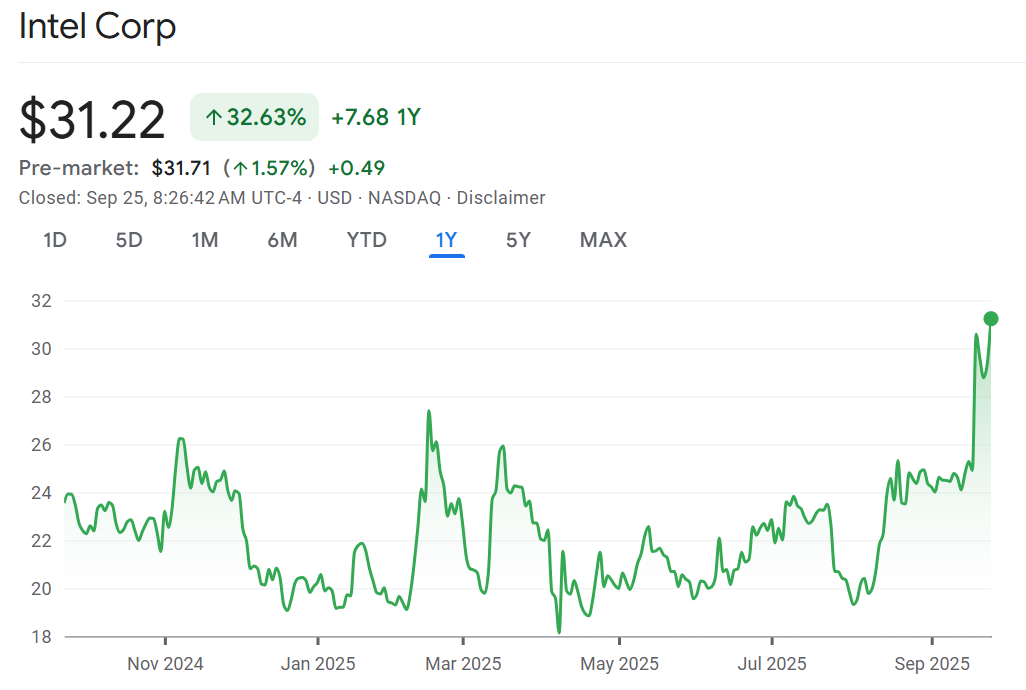
Task: Click the Sep 2025 axis label
Action: [932, 664]
